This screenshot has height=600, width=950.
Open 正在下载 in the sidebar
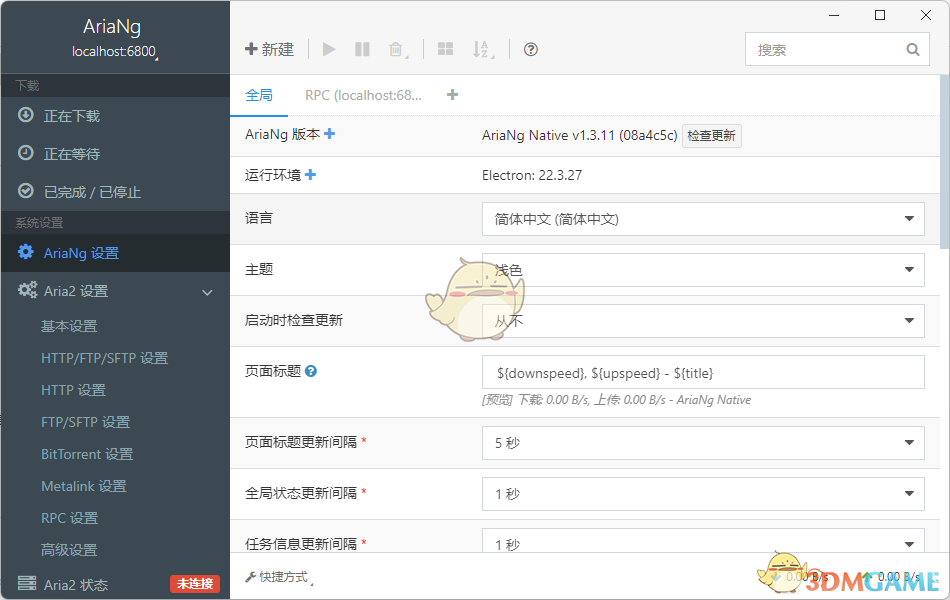pos(115,116)
